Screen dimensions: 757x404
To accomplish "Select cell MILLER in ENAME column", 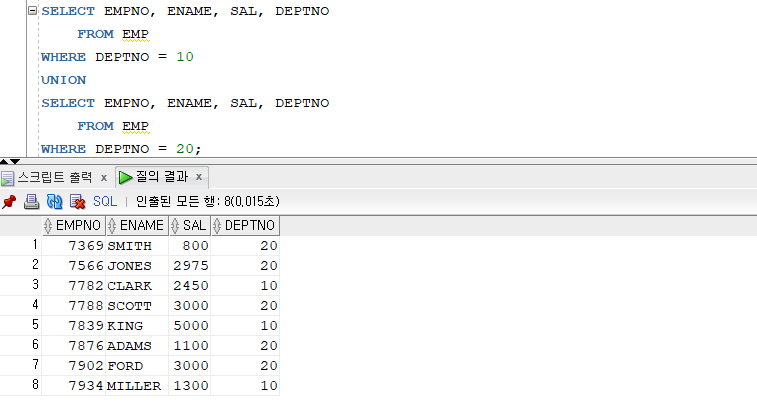I will 137,386.
